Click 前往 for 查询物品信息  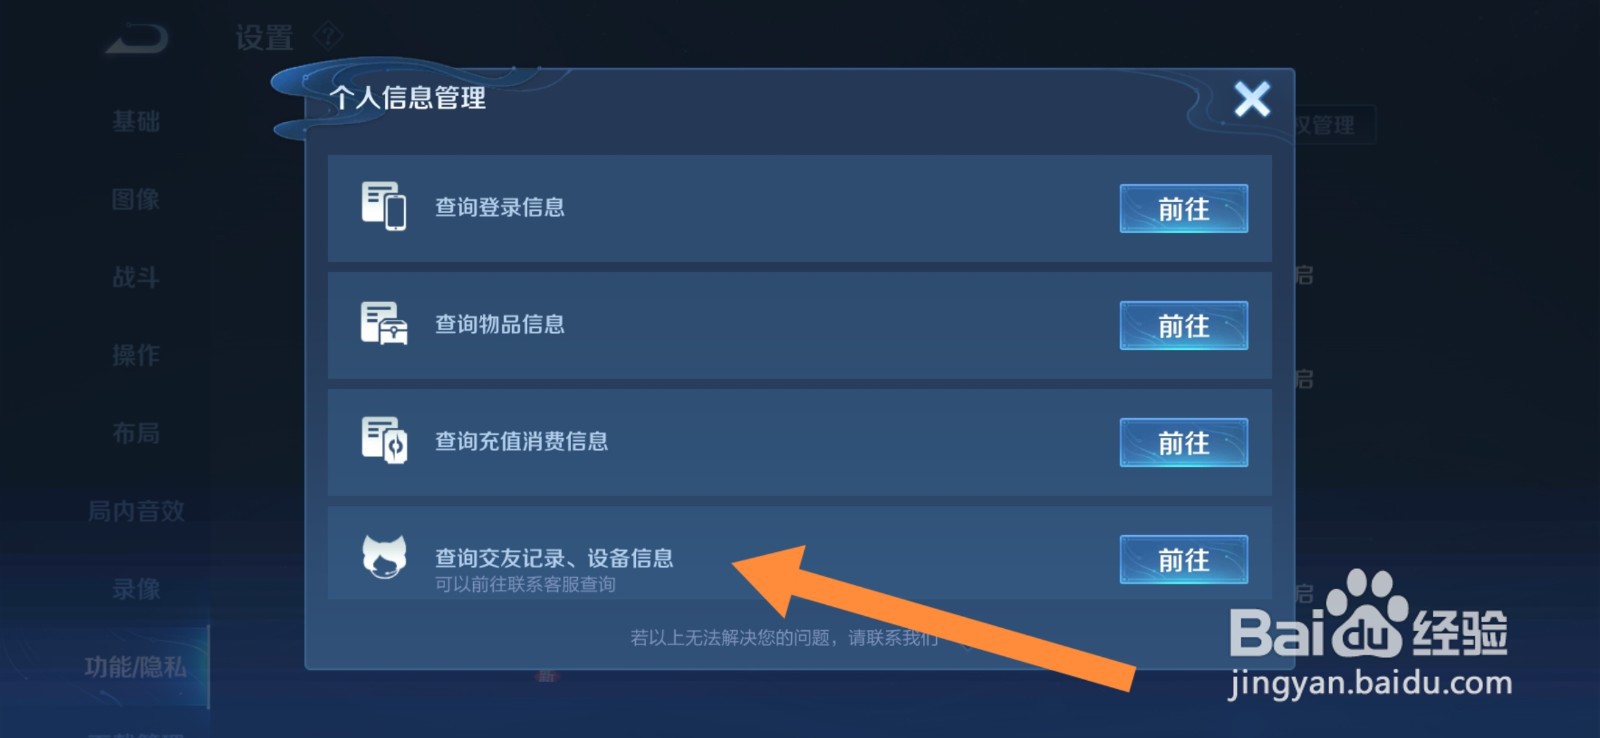coord(1184,325)
